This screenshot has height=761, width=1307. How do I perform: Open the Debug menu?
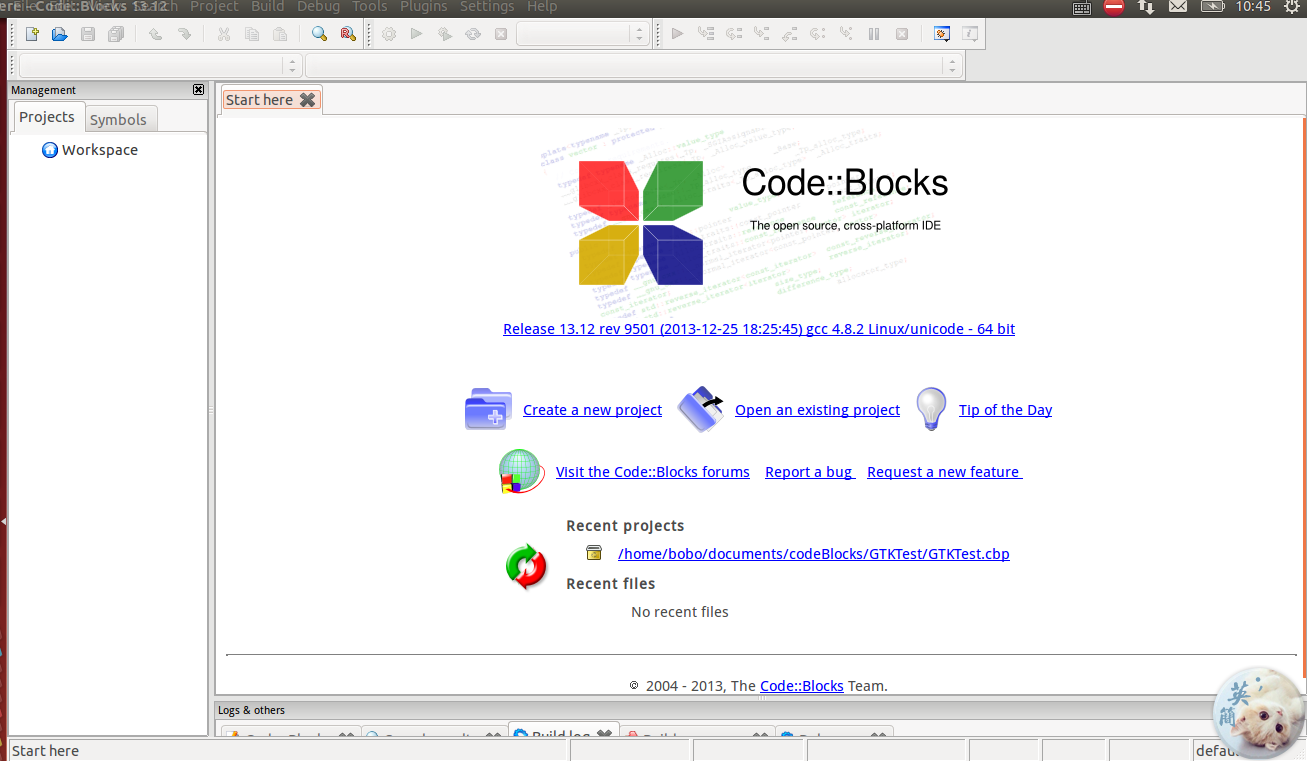click(319, 7)
